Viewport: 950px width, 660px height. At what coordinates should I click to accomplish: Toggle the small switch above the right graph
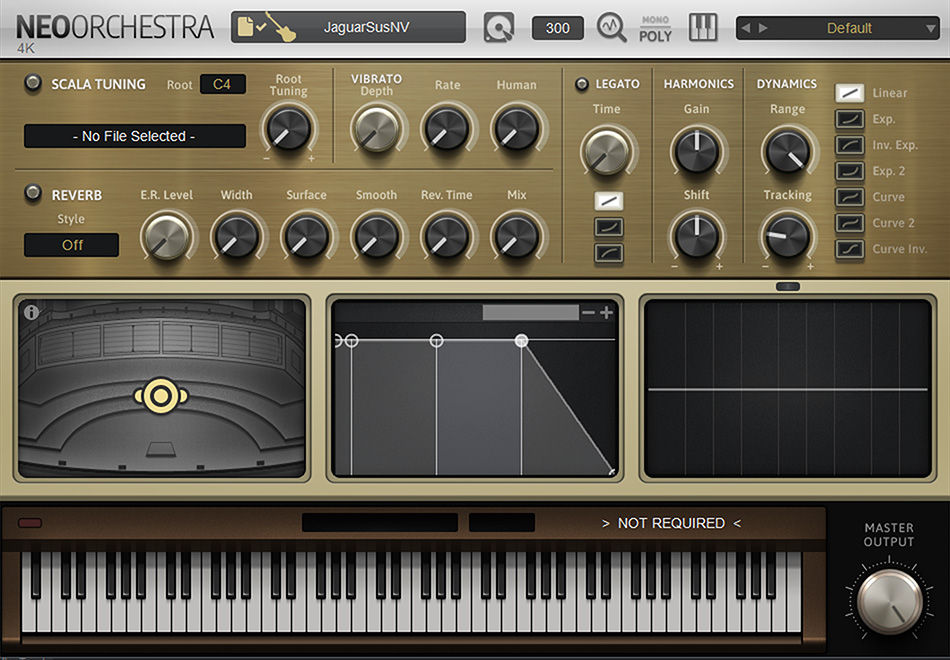788,287
